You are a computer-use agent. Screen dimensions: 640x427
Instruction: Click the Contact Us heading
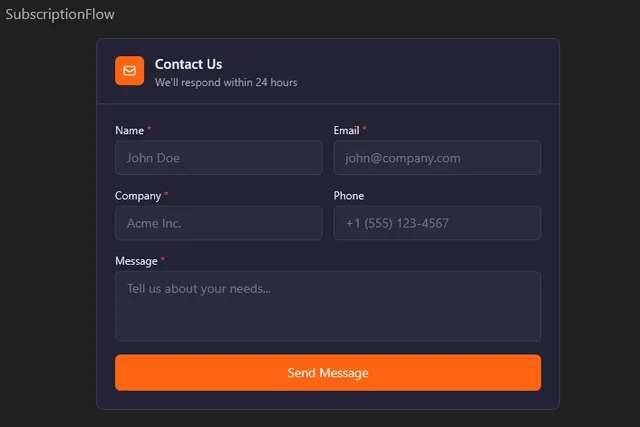click(189, 64)
